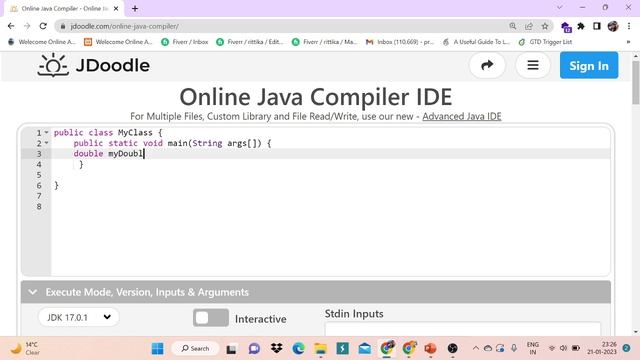Open Dropbox from taskbar
Screen dimensions: 640x360
click(276, 349)
